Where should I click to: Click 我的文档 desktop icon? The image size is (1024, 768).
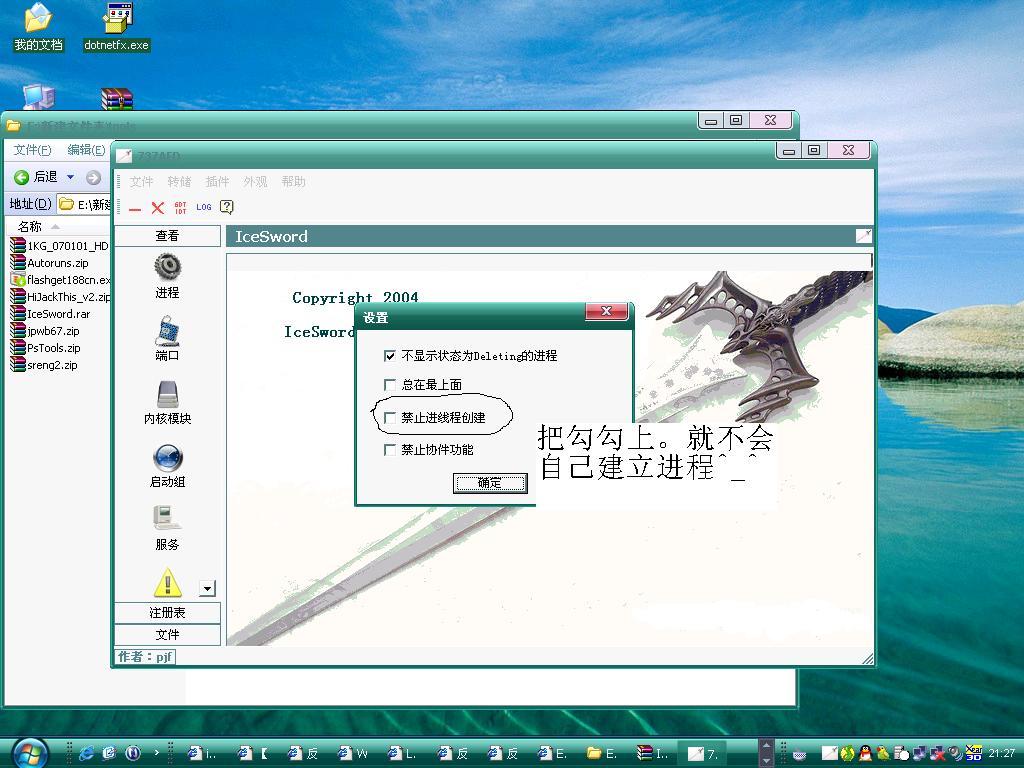click(x=39, y=27)
